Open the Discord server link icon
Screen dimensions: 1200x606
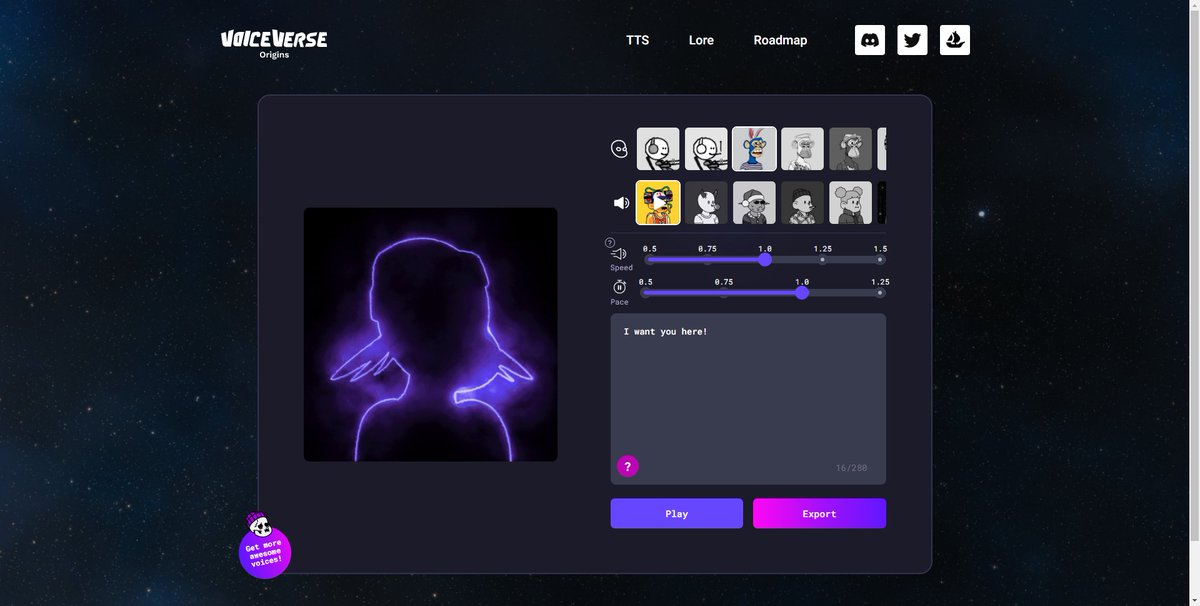[x=870, y=40]
